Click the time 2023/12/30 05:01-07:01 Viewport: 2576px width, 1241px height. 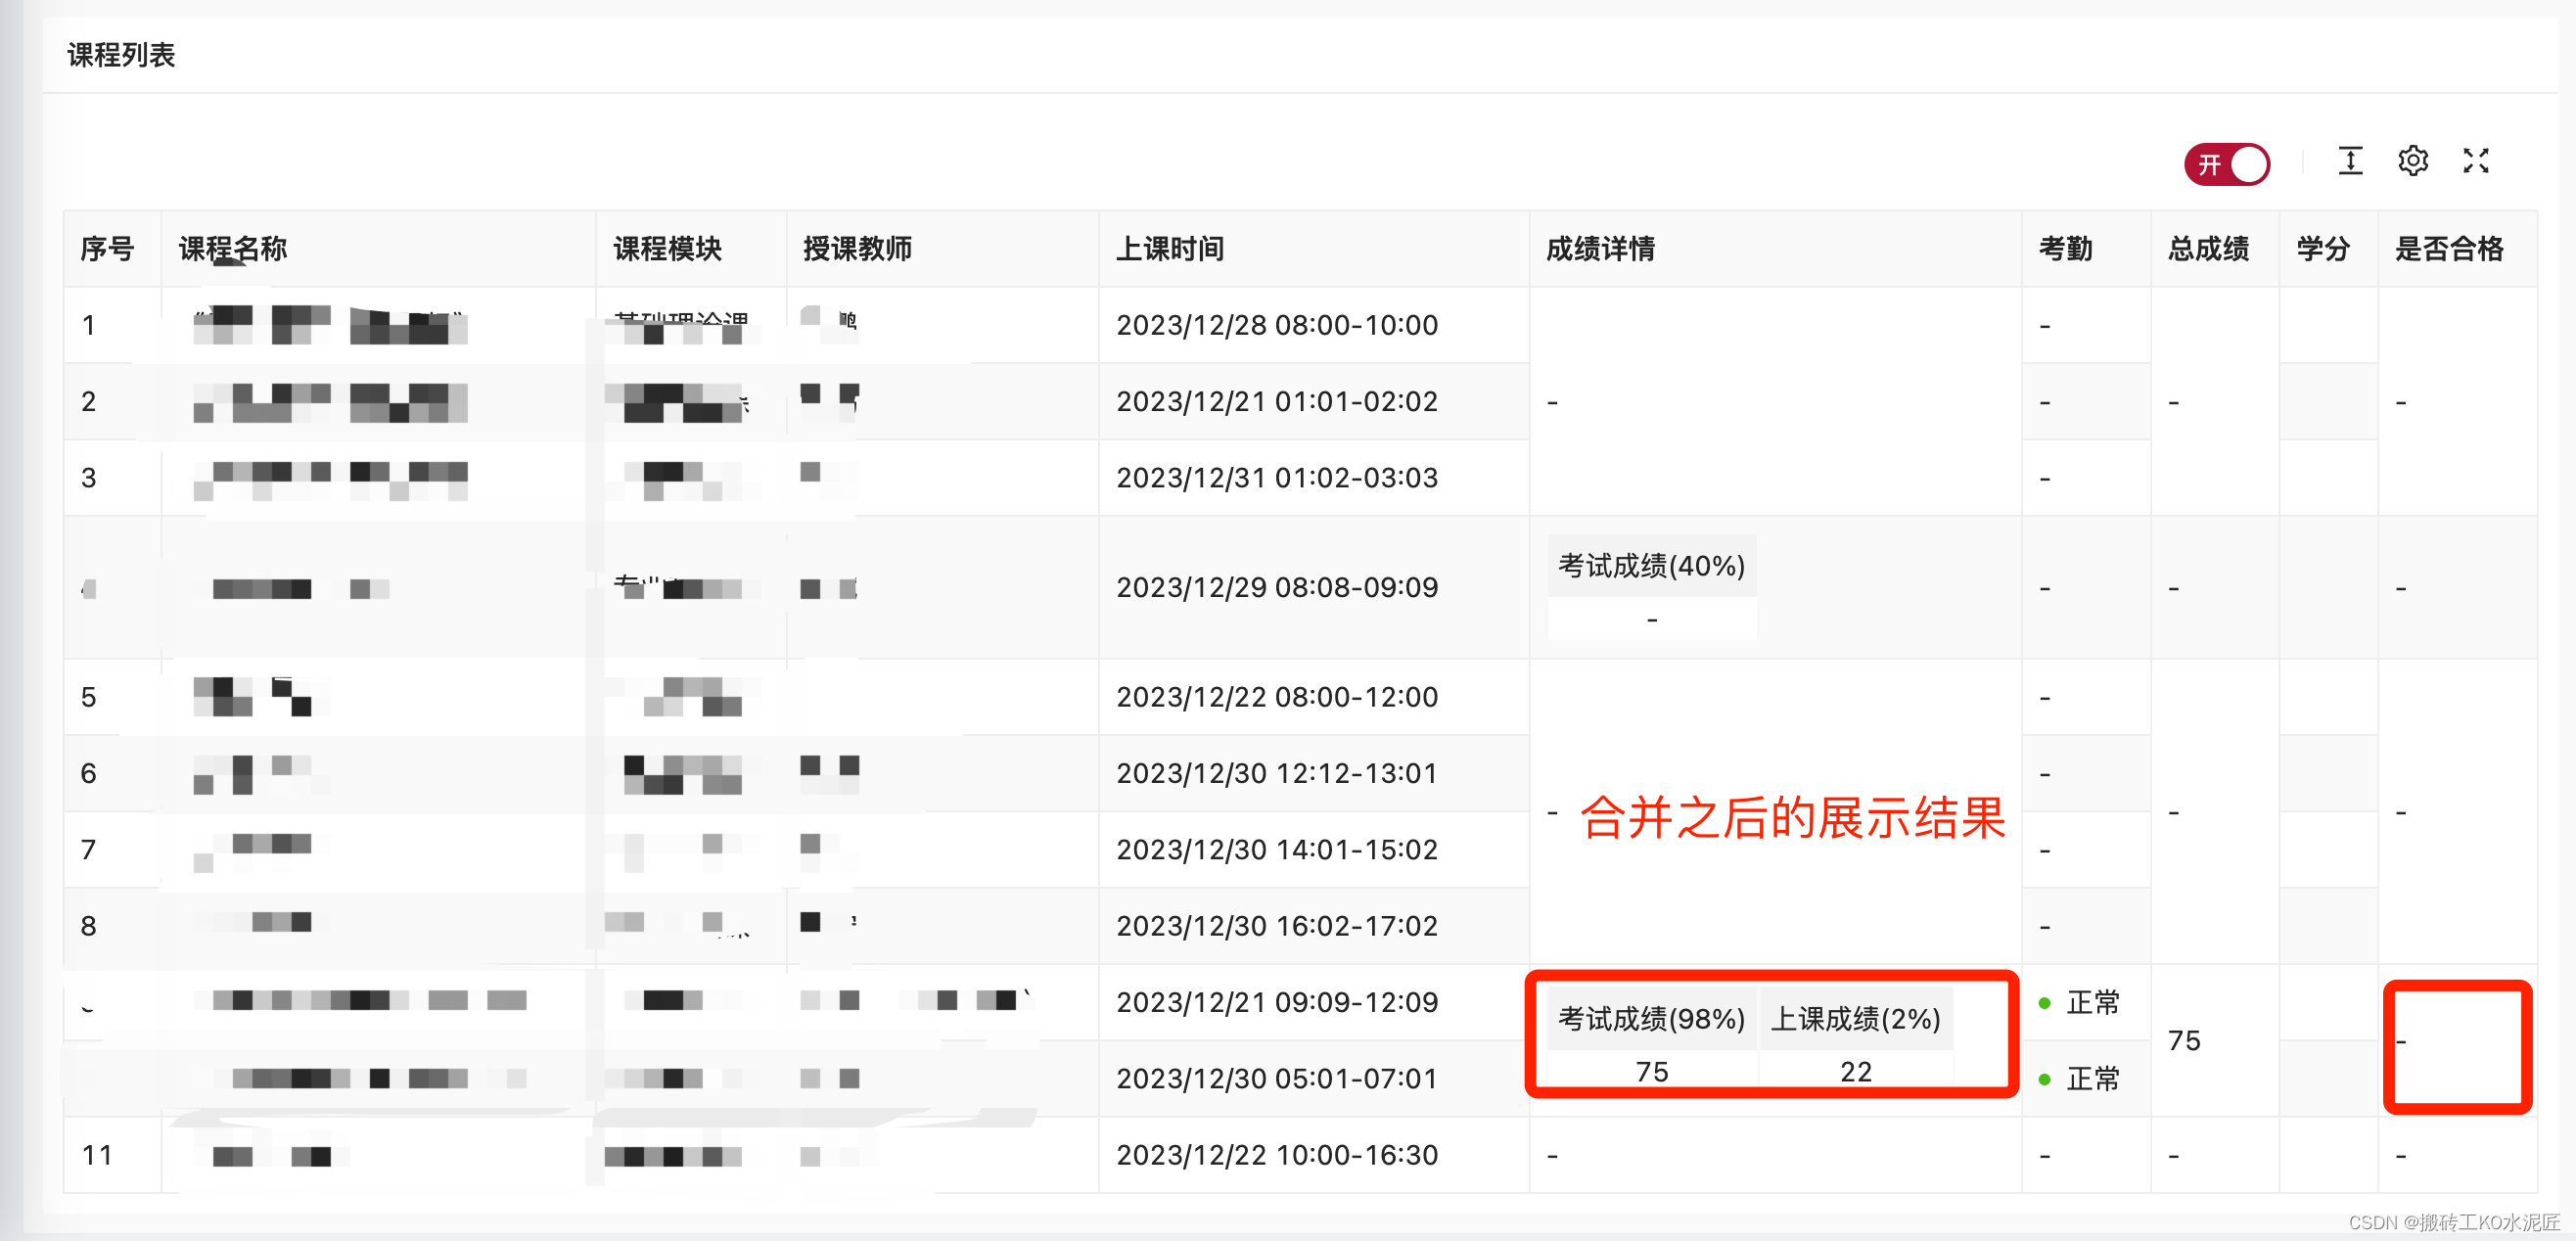click(1277, 1079)
